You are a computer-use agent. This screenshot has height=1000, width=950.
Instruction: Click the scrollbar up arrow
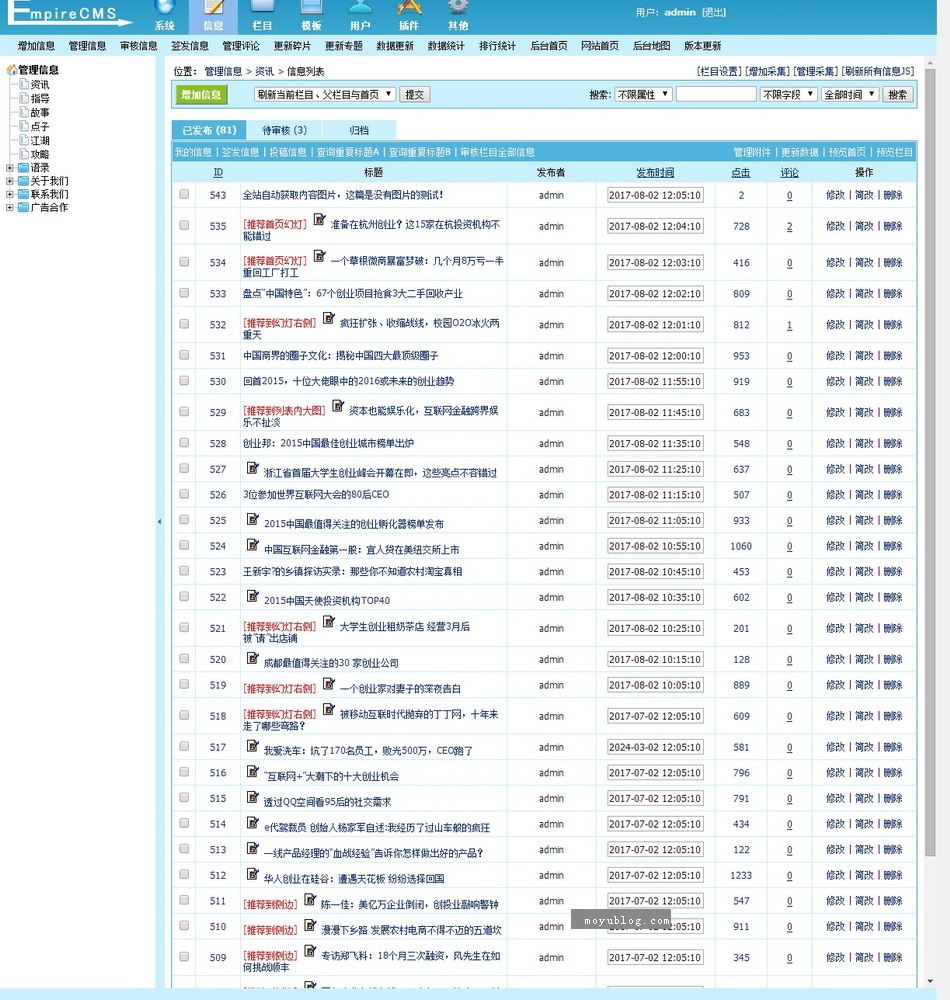pyautogui.click(x=930, y=63)
